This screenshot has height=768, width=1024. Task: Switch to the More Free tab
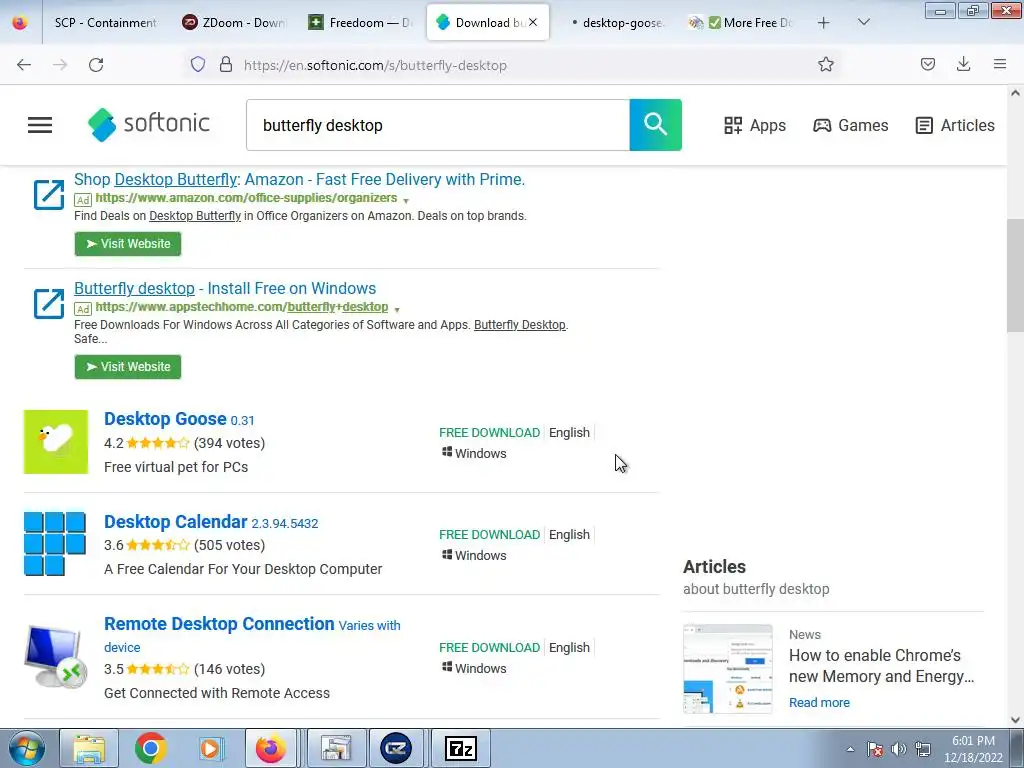point(741,23)
